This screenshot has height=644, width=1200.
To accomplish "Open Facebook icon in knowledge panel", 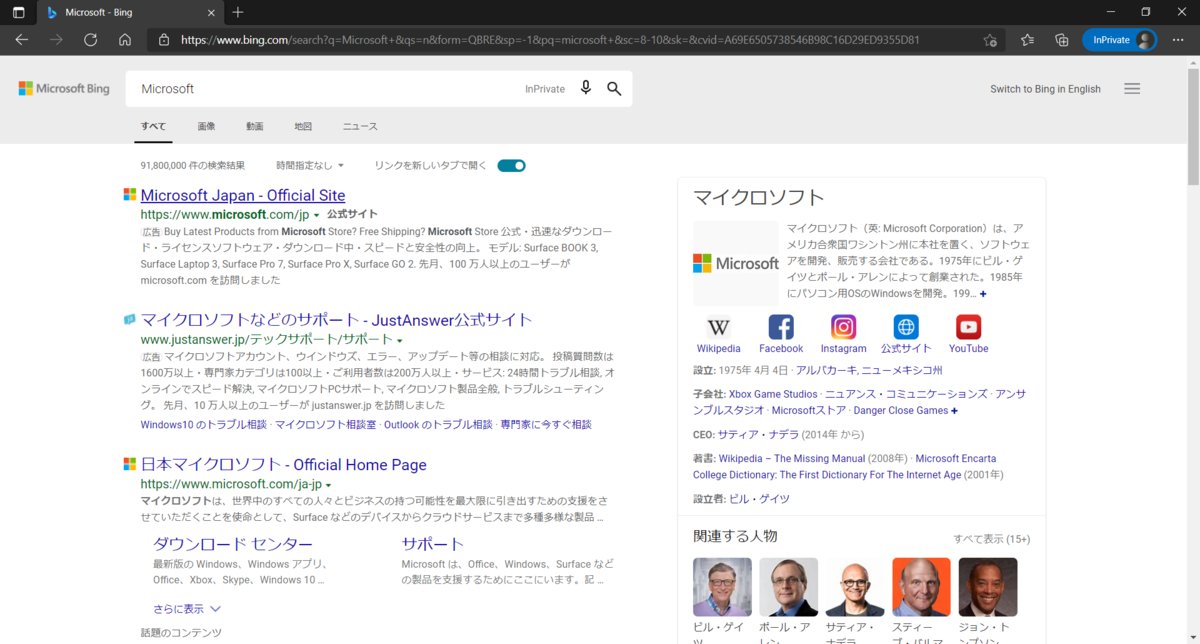I will click(781, 327).
